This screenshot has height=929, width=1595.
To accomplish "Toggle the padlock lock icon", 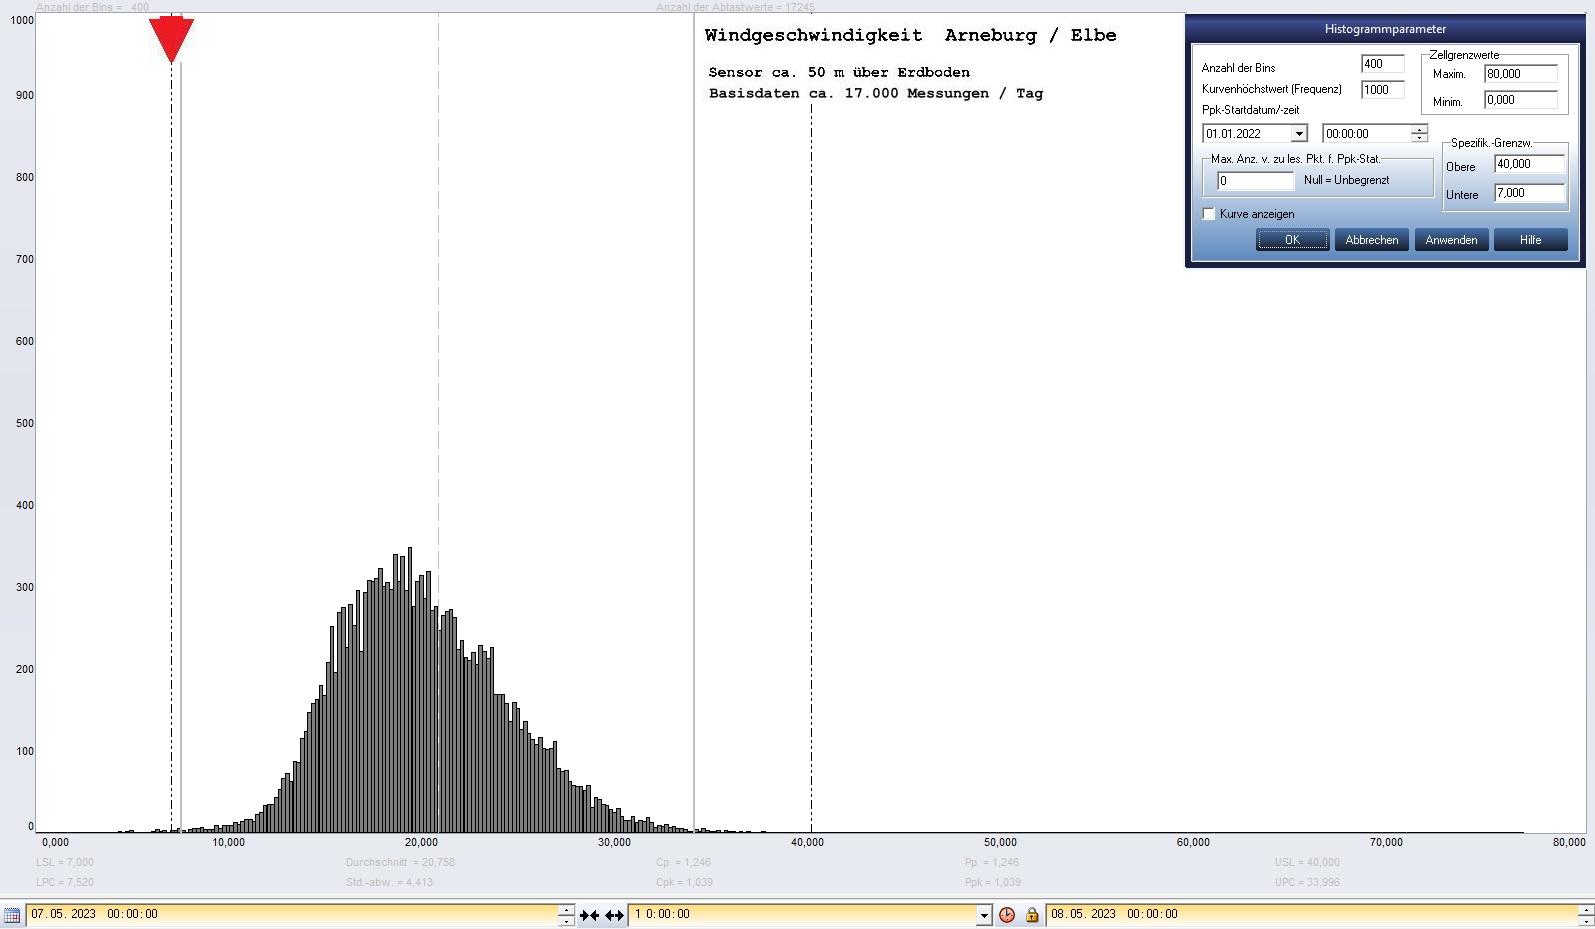I will click(1032, 914).
